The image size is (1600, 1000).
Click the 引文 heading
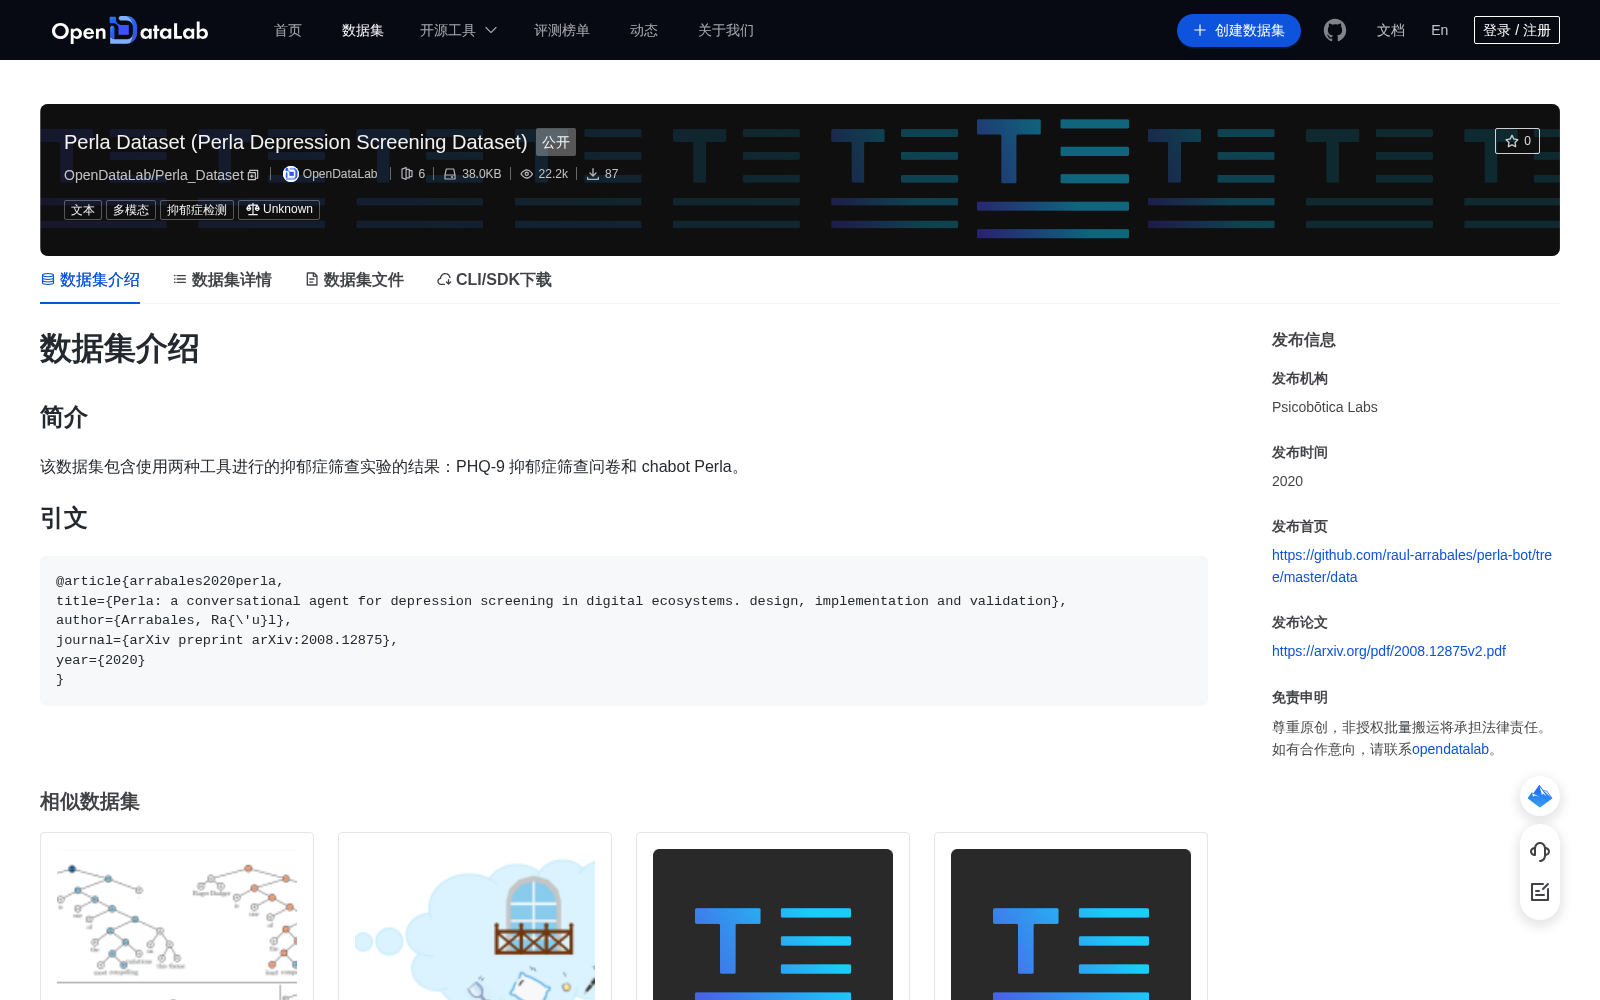click(x=64, y=518)
